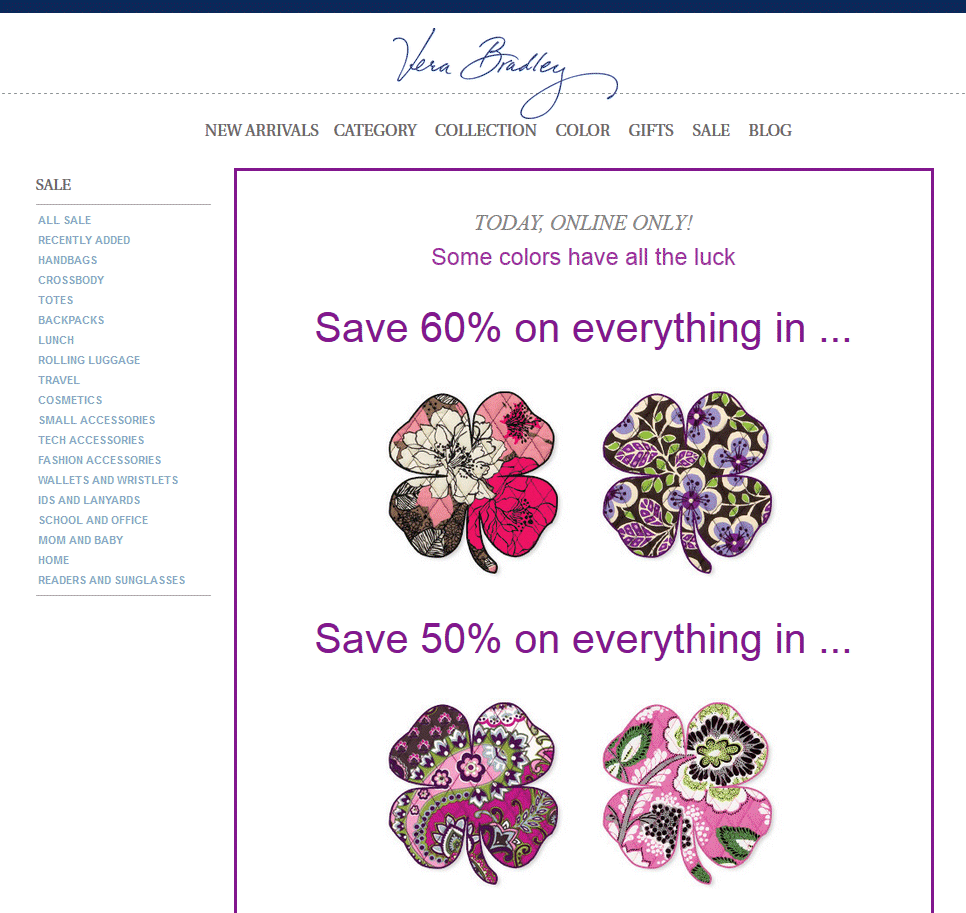Image resolution: width=966 pixels, height=913 pixels.
Task: Open the Collection menu
Action: pyautogui.click(x=485, y=131)
